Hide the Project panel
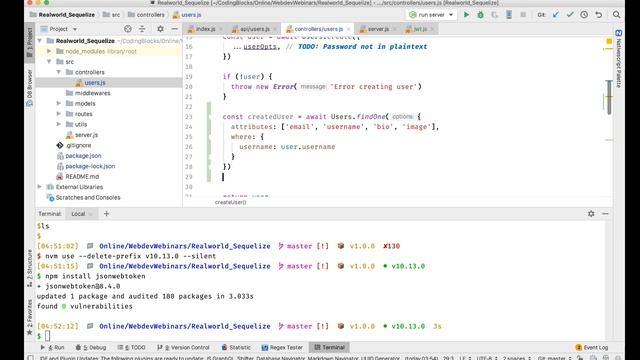Screen dimensions: 640x360 (175, 29)
